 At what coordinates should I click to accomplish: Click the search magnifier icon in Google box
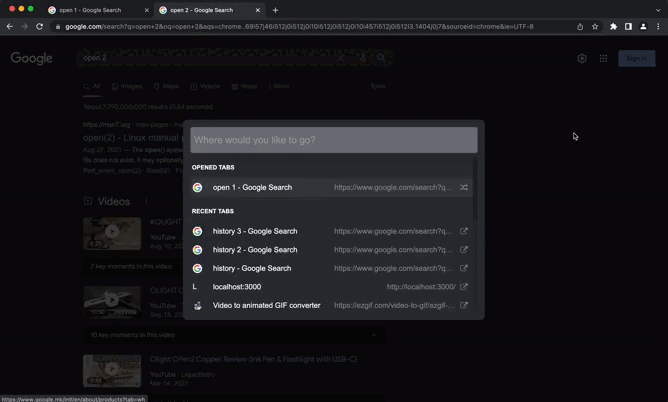coord(381,58)
